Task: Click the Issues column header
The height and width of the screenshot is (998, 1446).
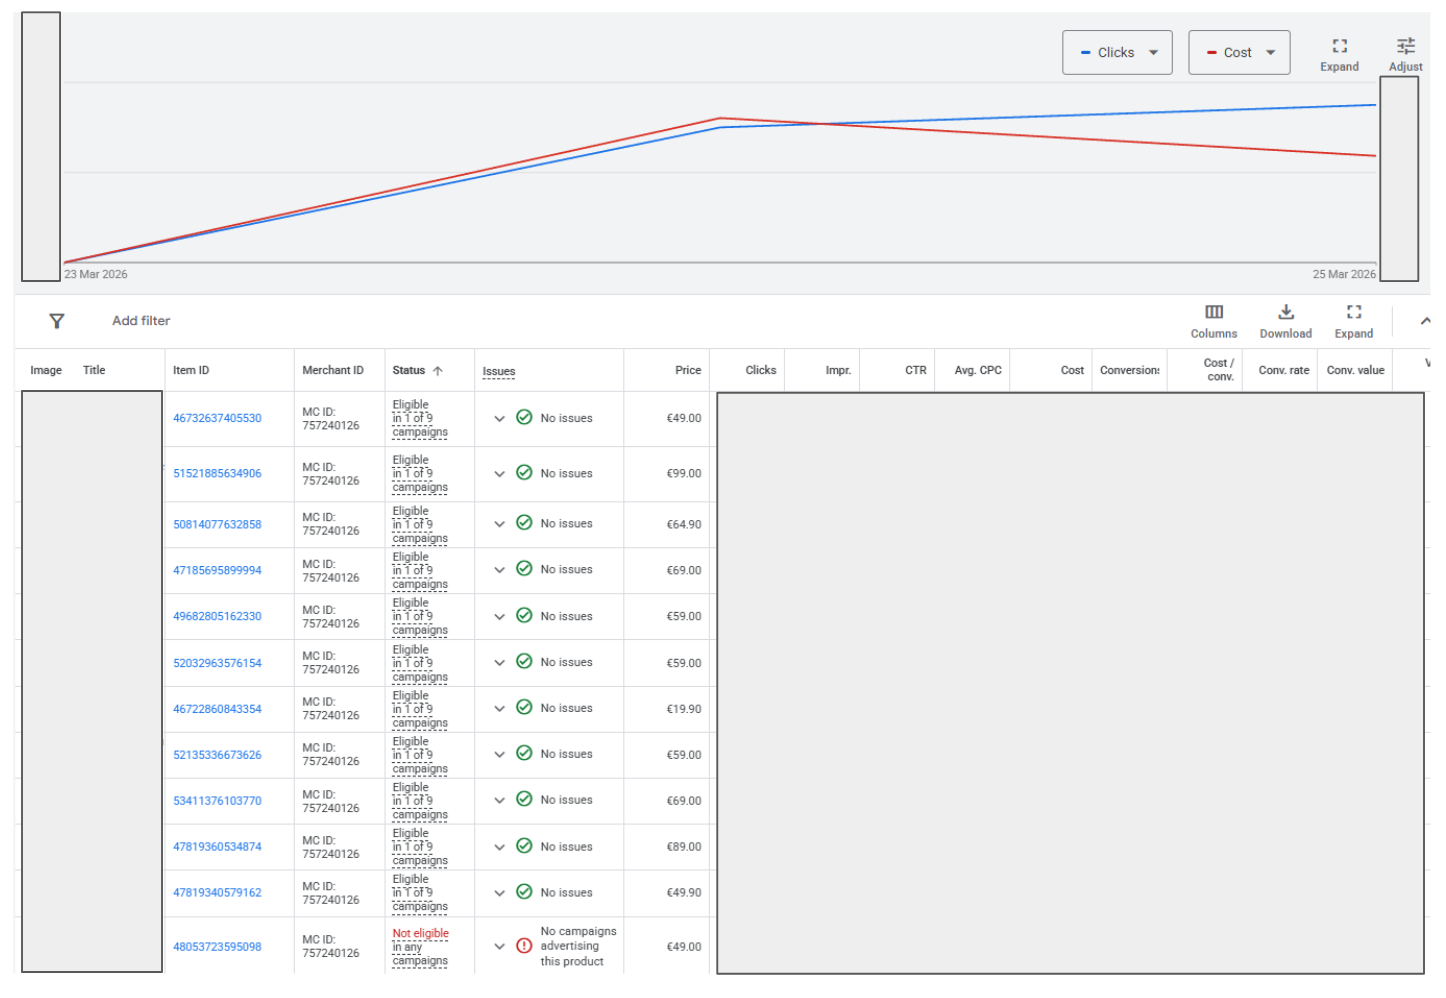Action: click(x=498, y=370)
